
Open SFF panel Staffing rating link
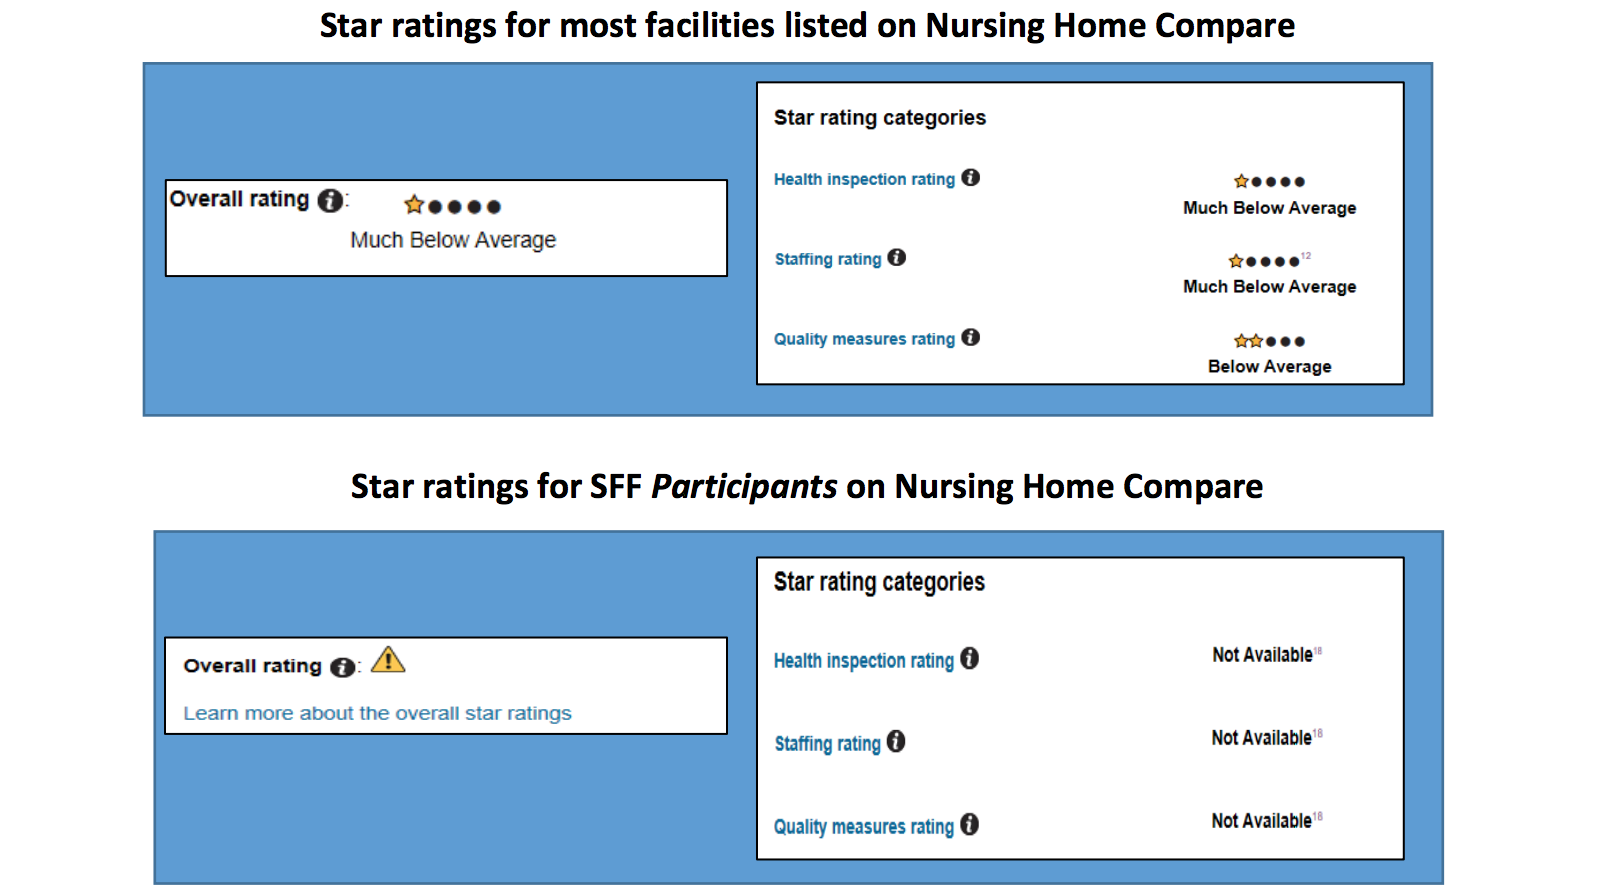828,743
